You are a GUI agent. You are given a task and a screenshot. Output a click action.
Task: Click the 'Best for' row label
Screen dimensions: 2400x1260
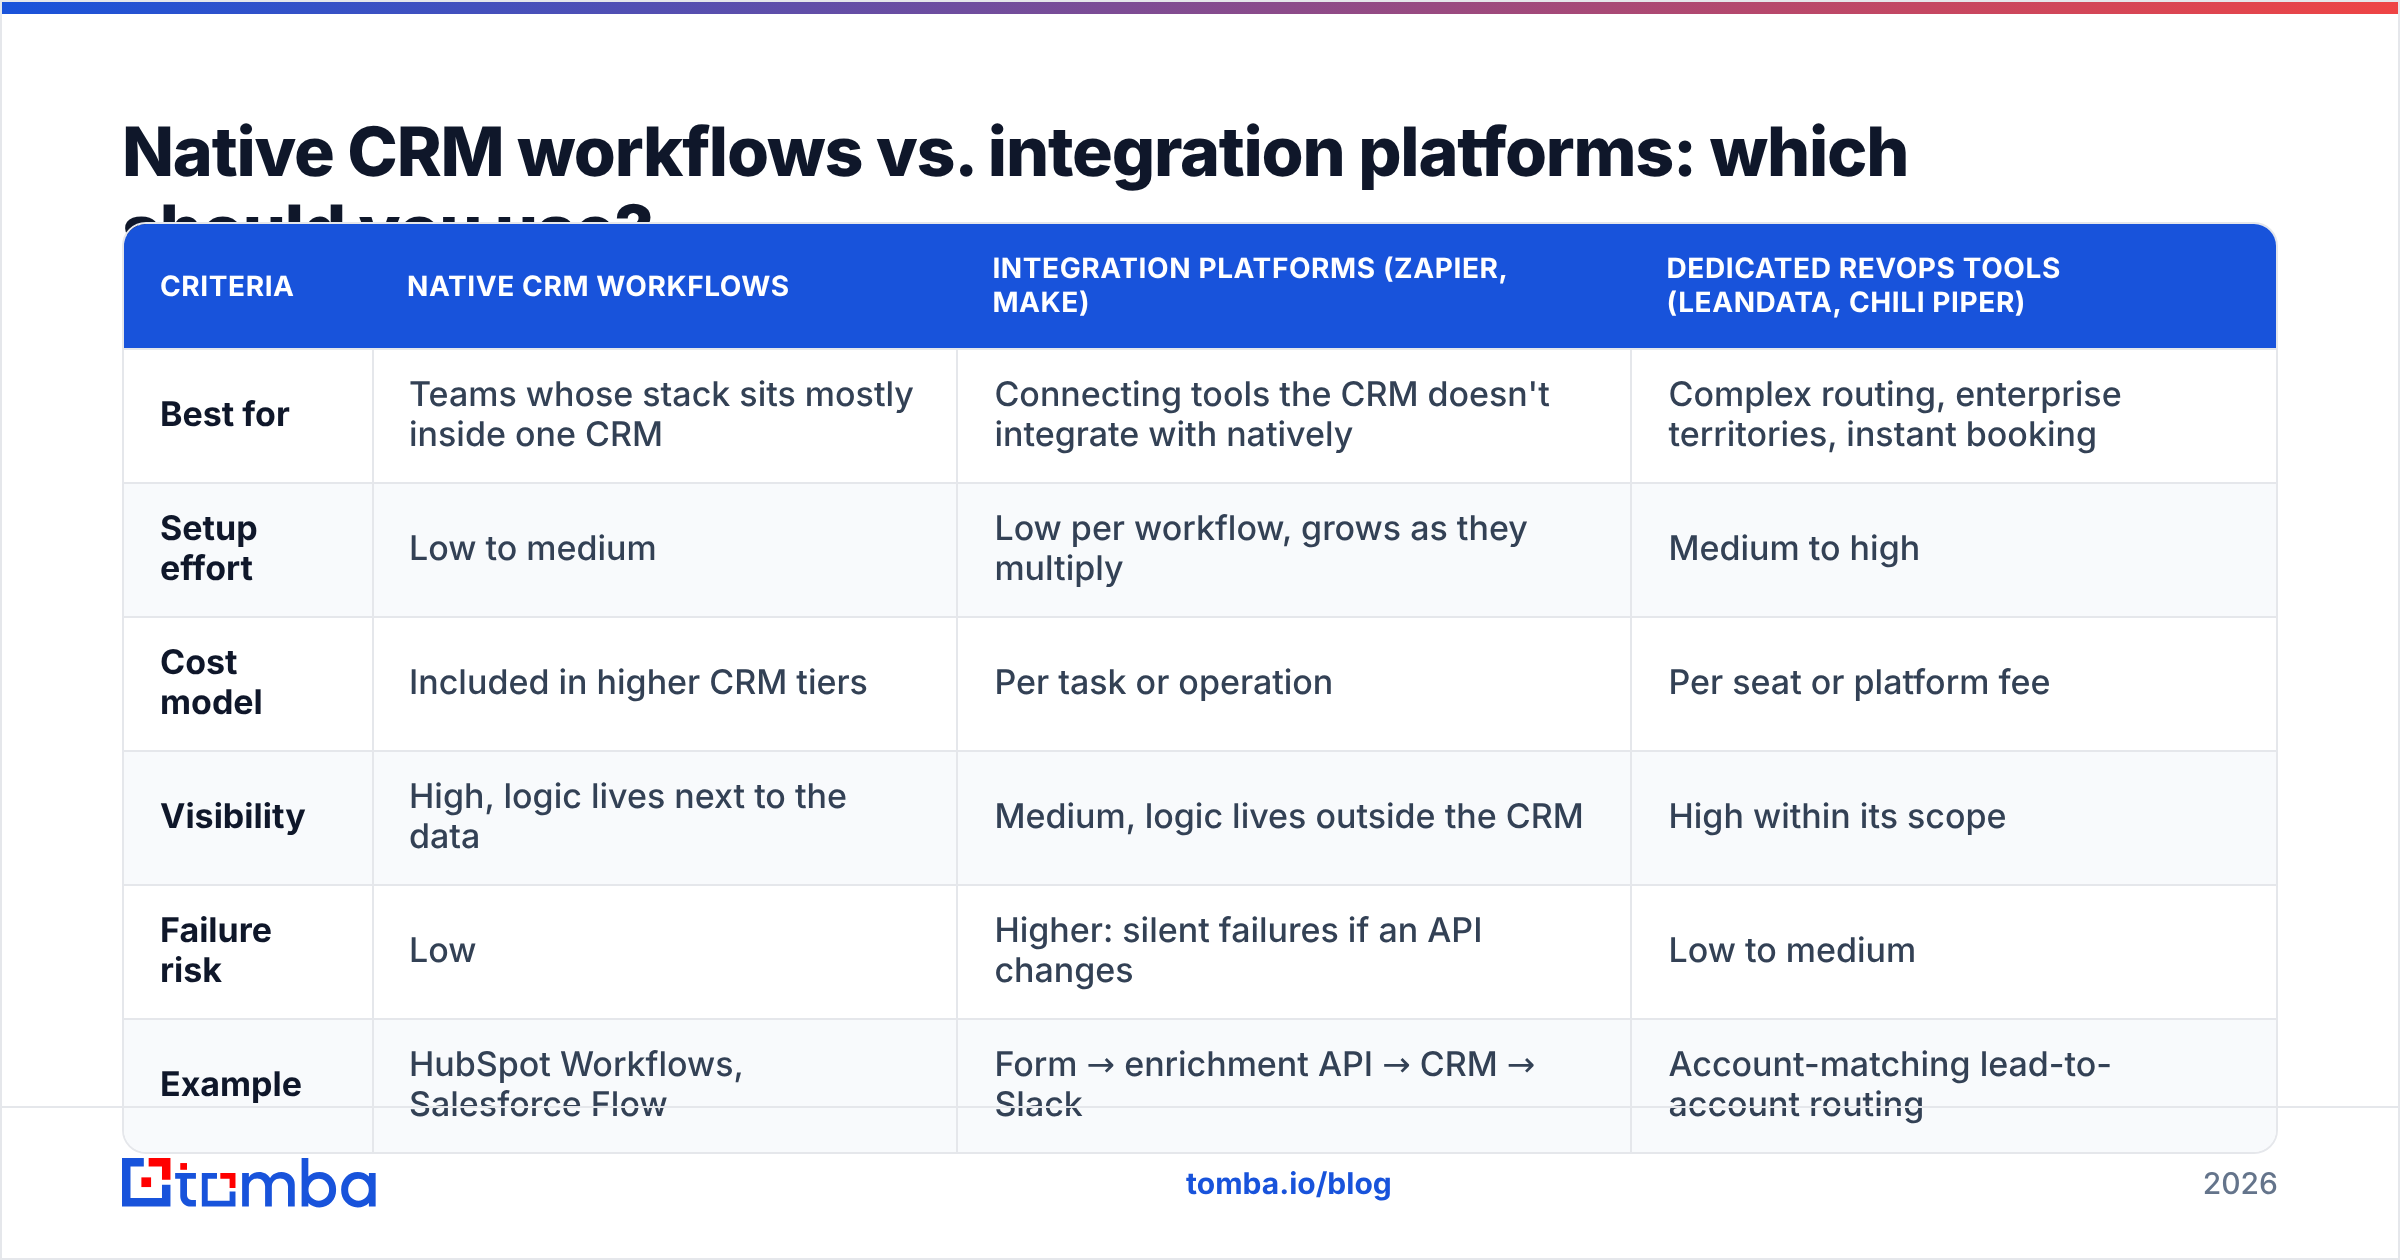click(x=225, y=414)
